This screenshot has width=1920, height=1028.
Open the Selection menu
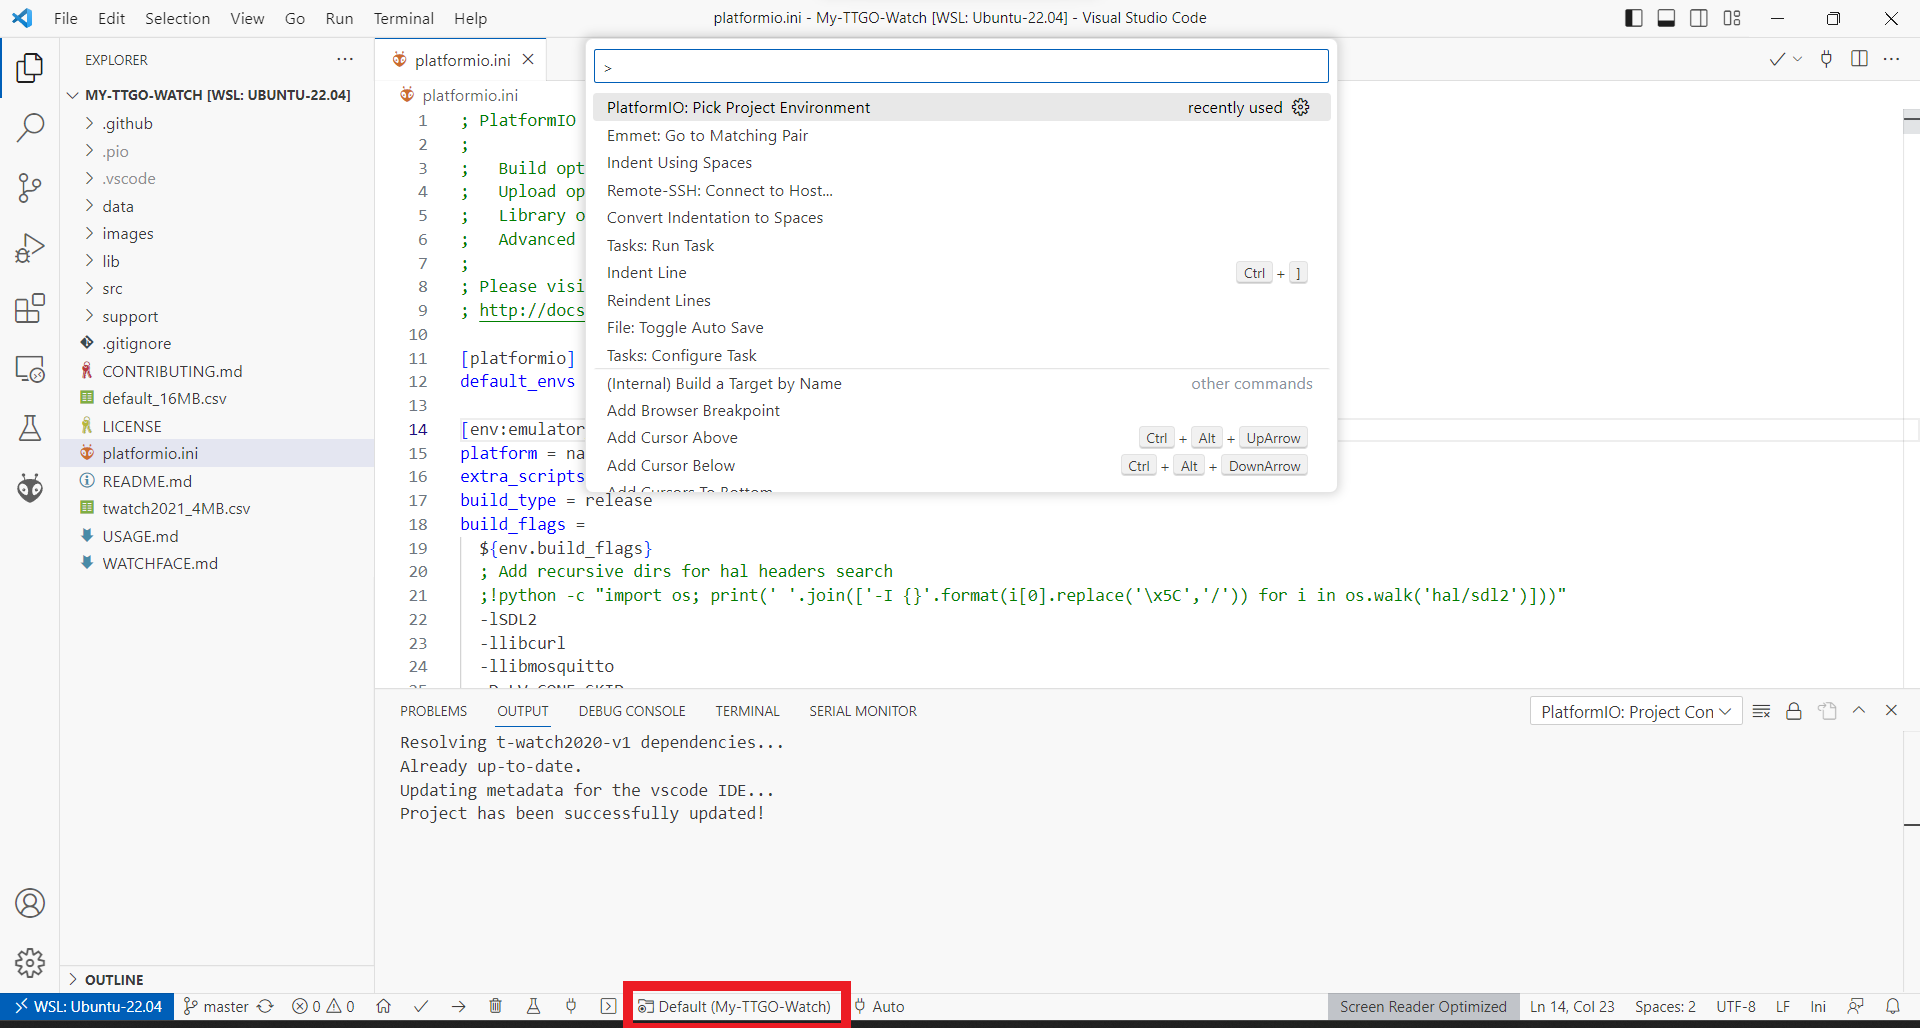click(177, 18)
